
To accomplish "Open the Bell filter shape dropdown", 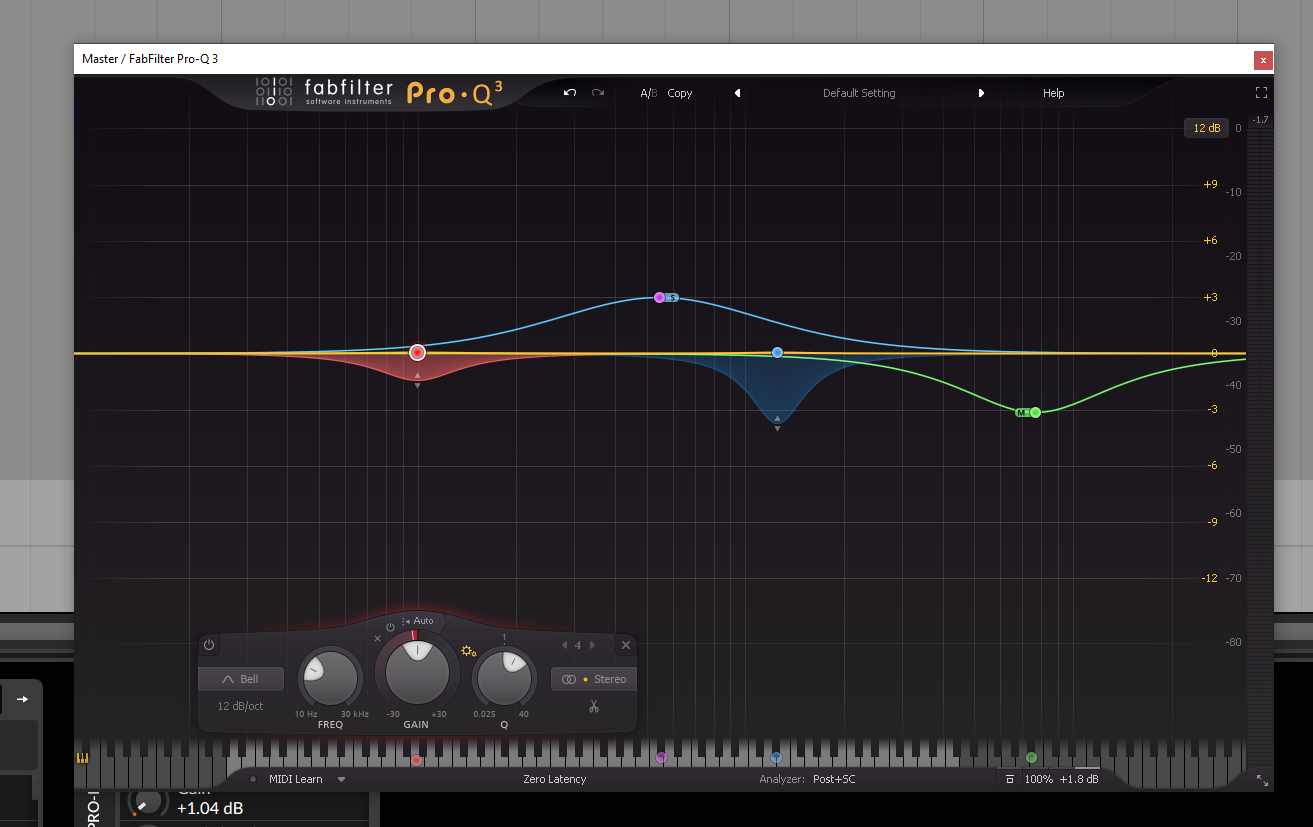I will pos(241,679).
